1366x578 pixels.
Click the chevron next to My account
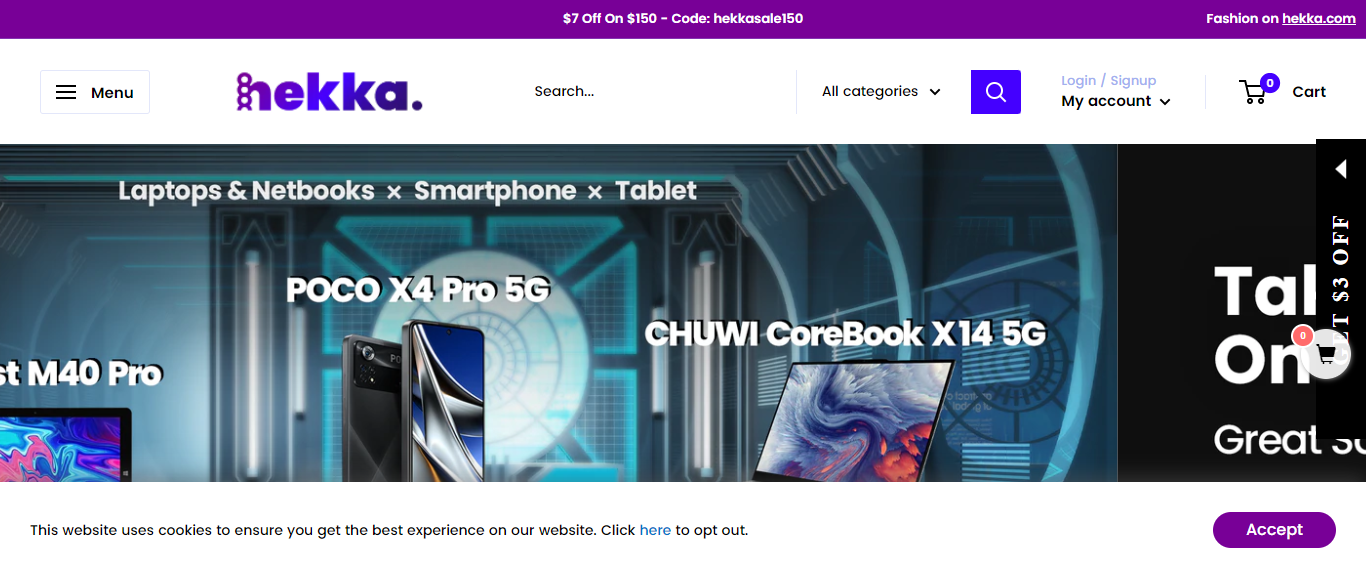(x=1165, y=102)
